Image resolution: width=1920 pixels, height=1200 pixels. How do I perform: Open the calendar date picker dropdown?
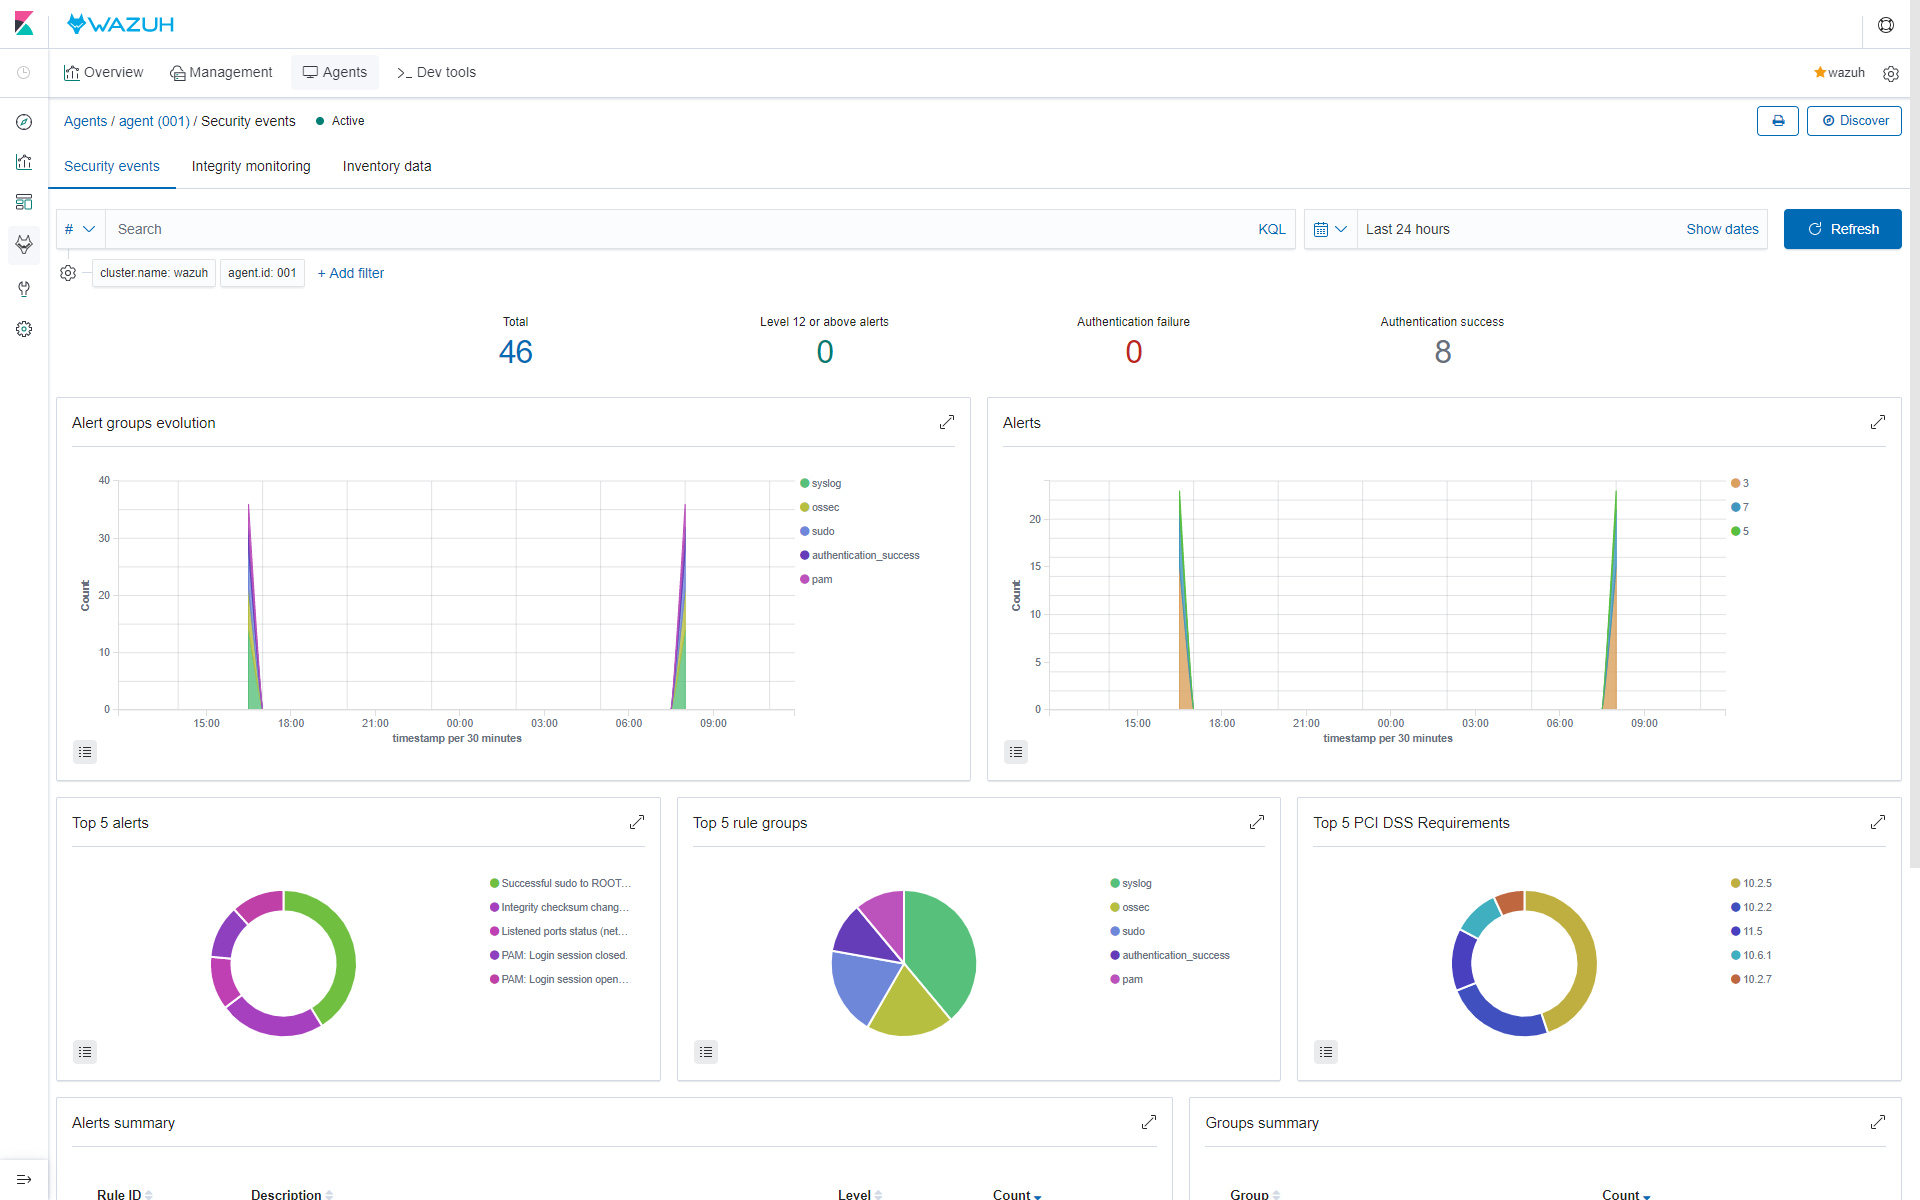tap(1330, 229)
